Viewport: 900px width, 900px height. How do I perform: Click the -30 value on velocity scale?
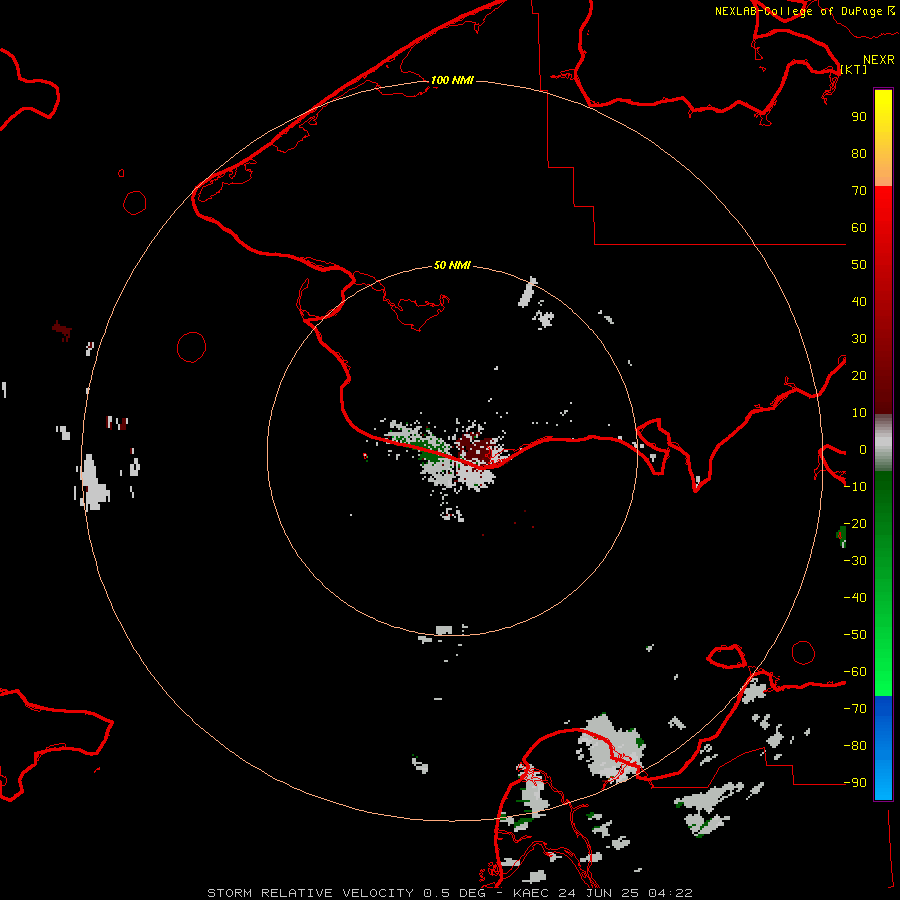(855, 561)
